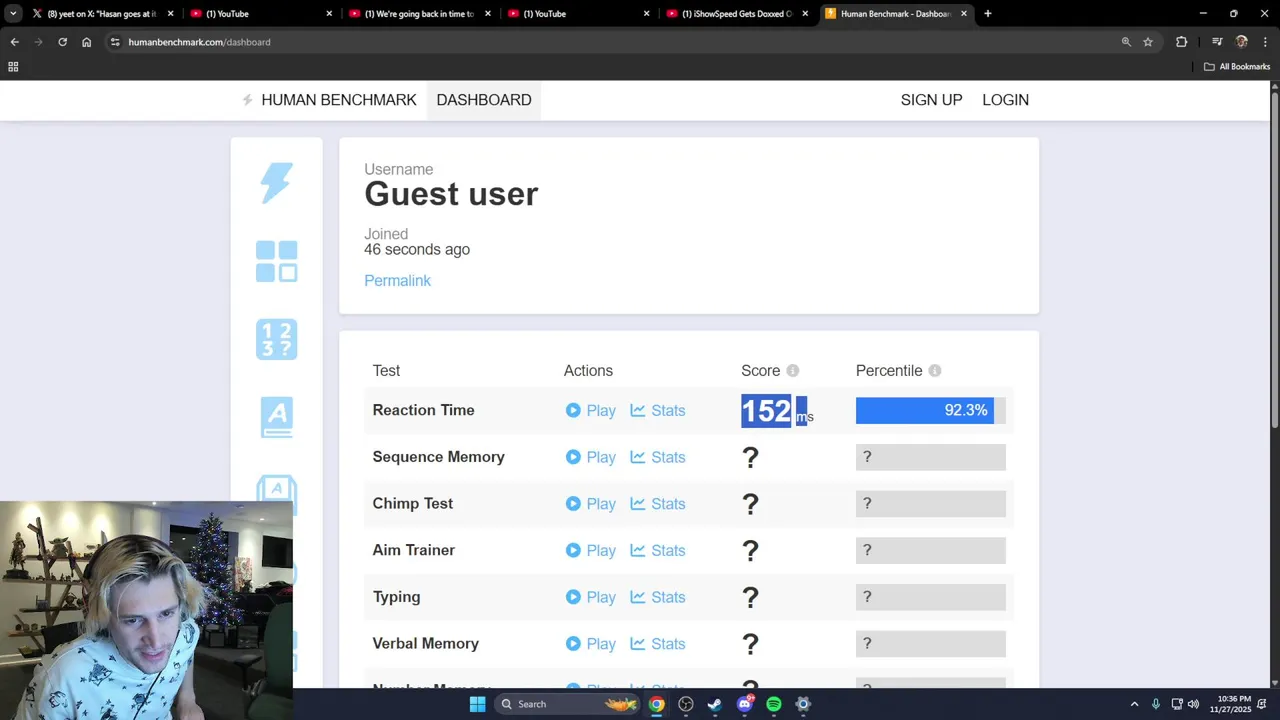Viewport: 1280px width, 720px height.
Task: Click LOGIN in header
Action: pyautogui.click(x=1005, y=100)
